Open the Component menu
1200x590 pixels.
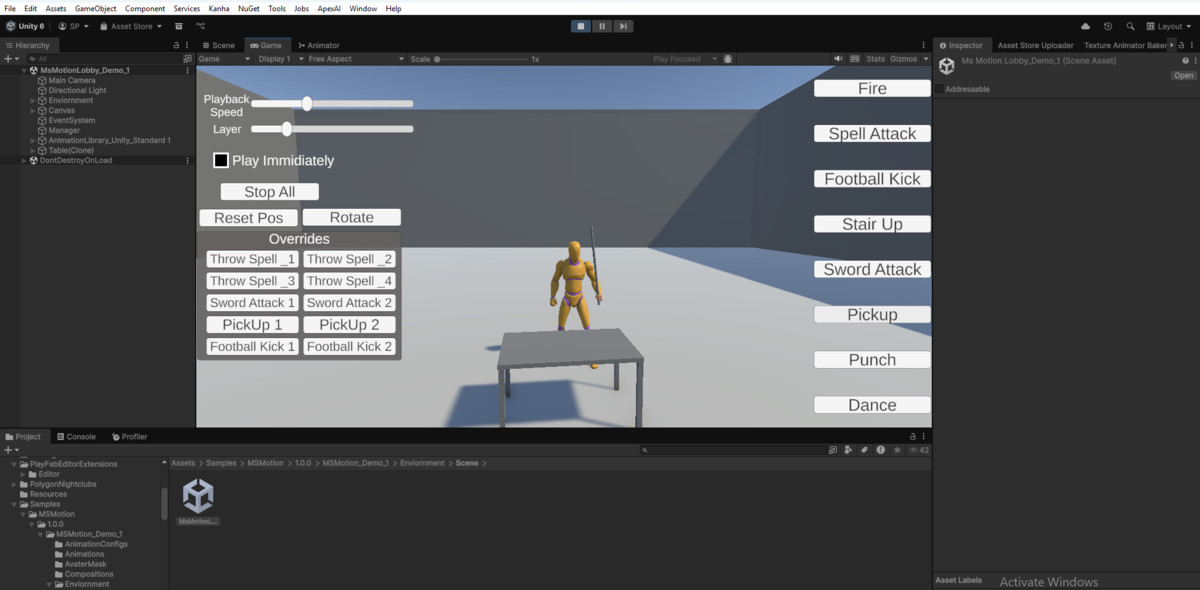pos(145,8)
